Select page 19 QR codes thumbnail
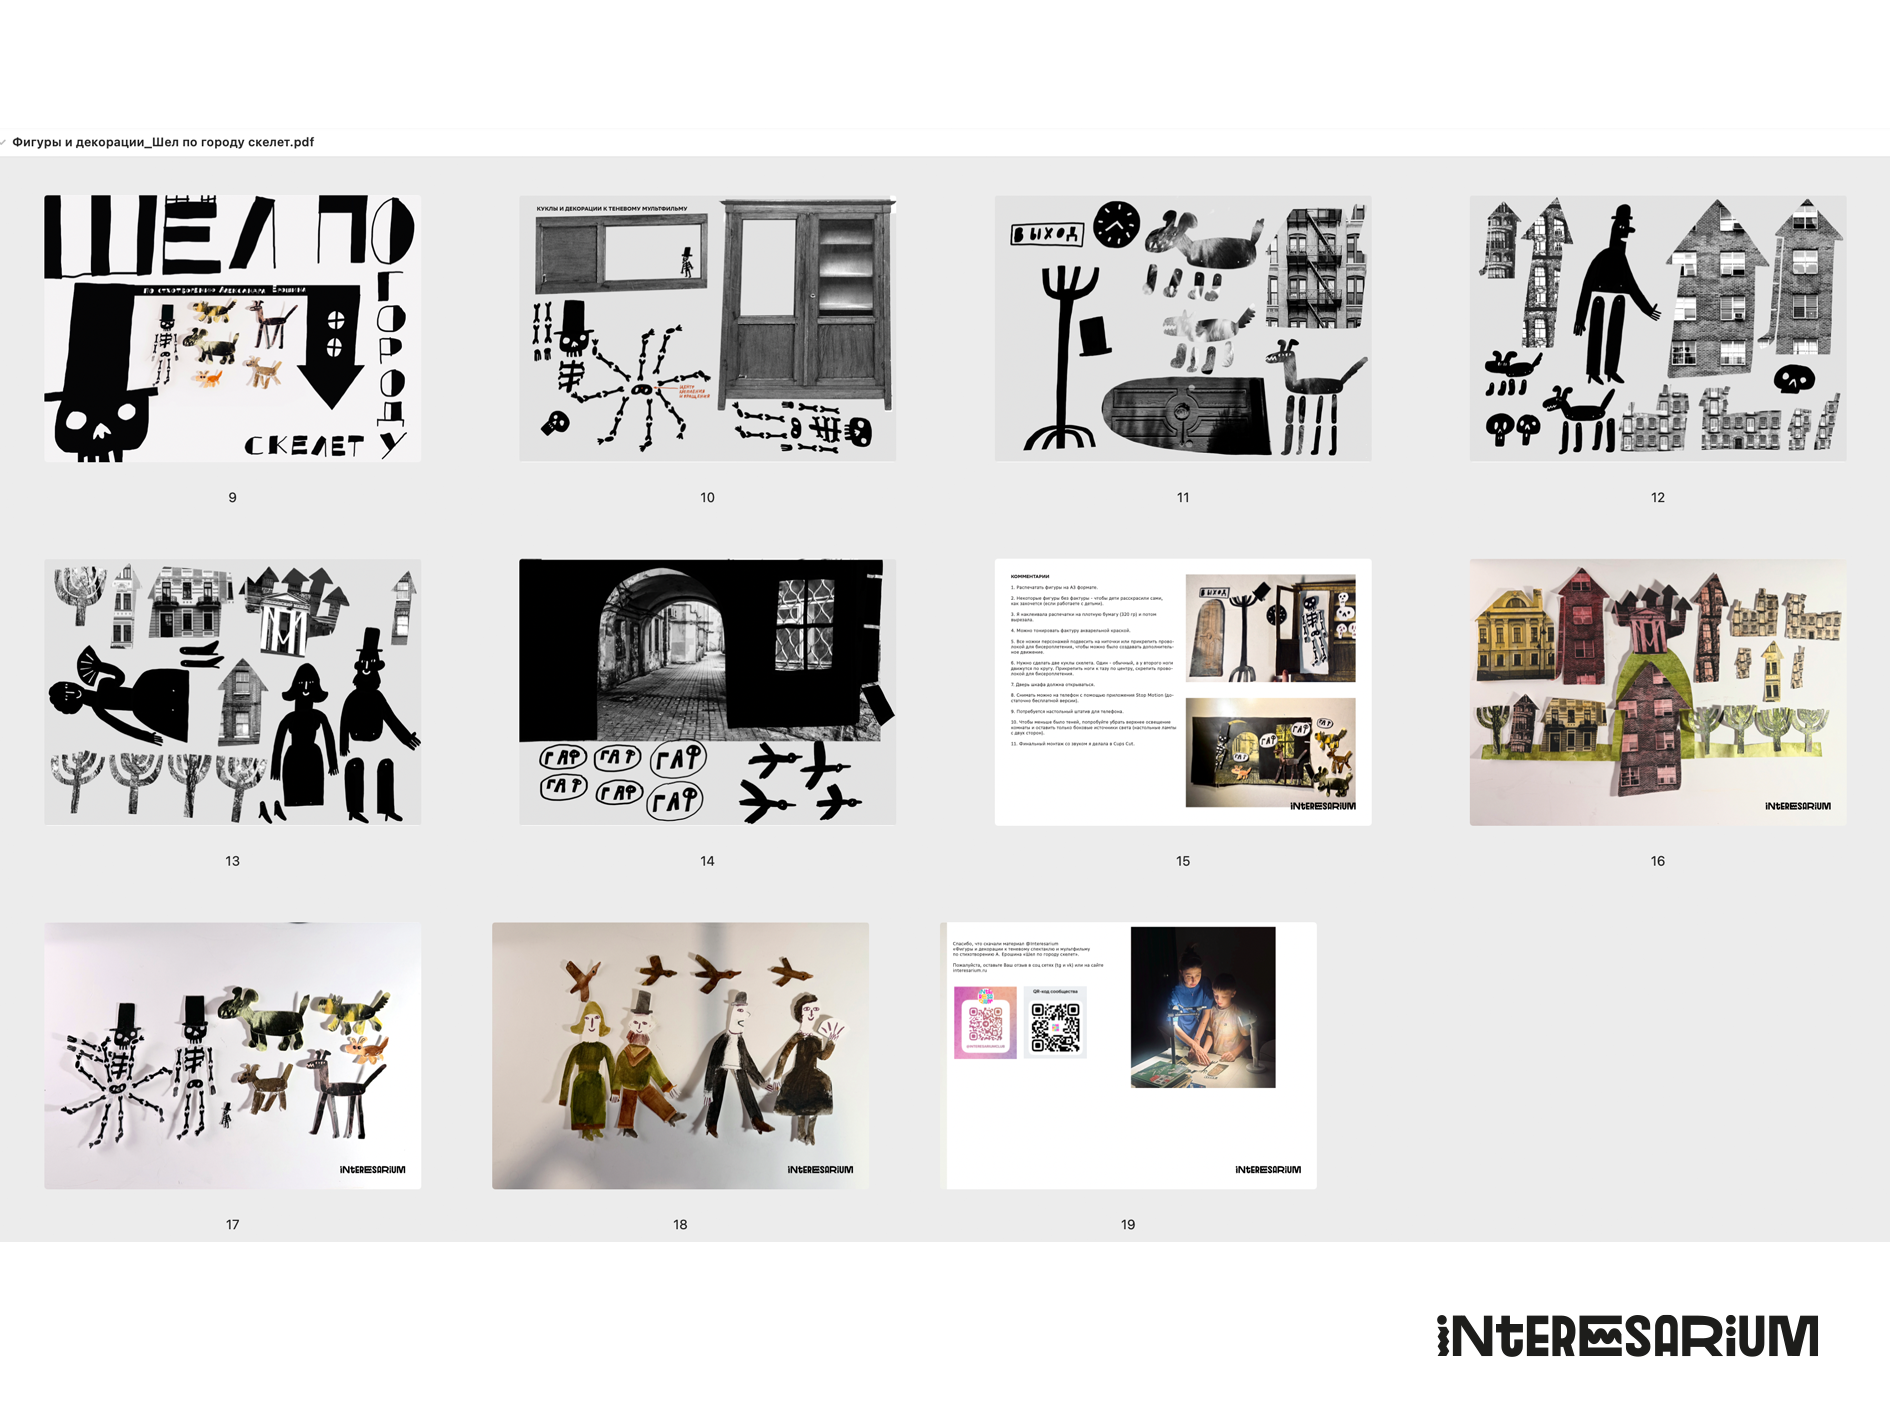The image size is (1890, 1417). (x=1130, y=1055)
